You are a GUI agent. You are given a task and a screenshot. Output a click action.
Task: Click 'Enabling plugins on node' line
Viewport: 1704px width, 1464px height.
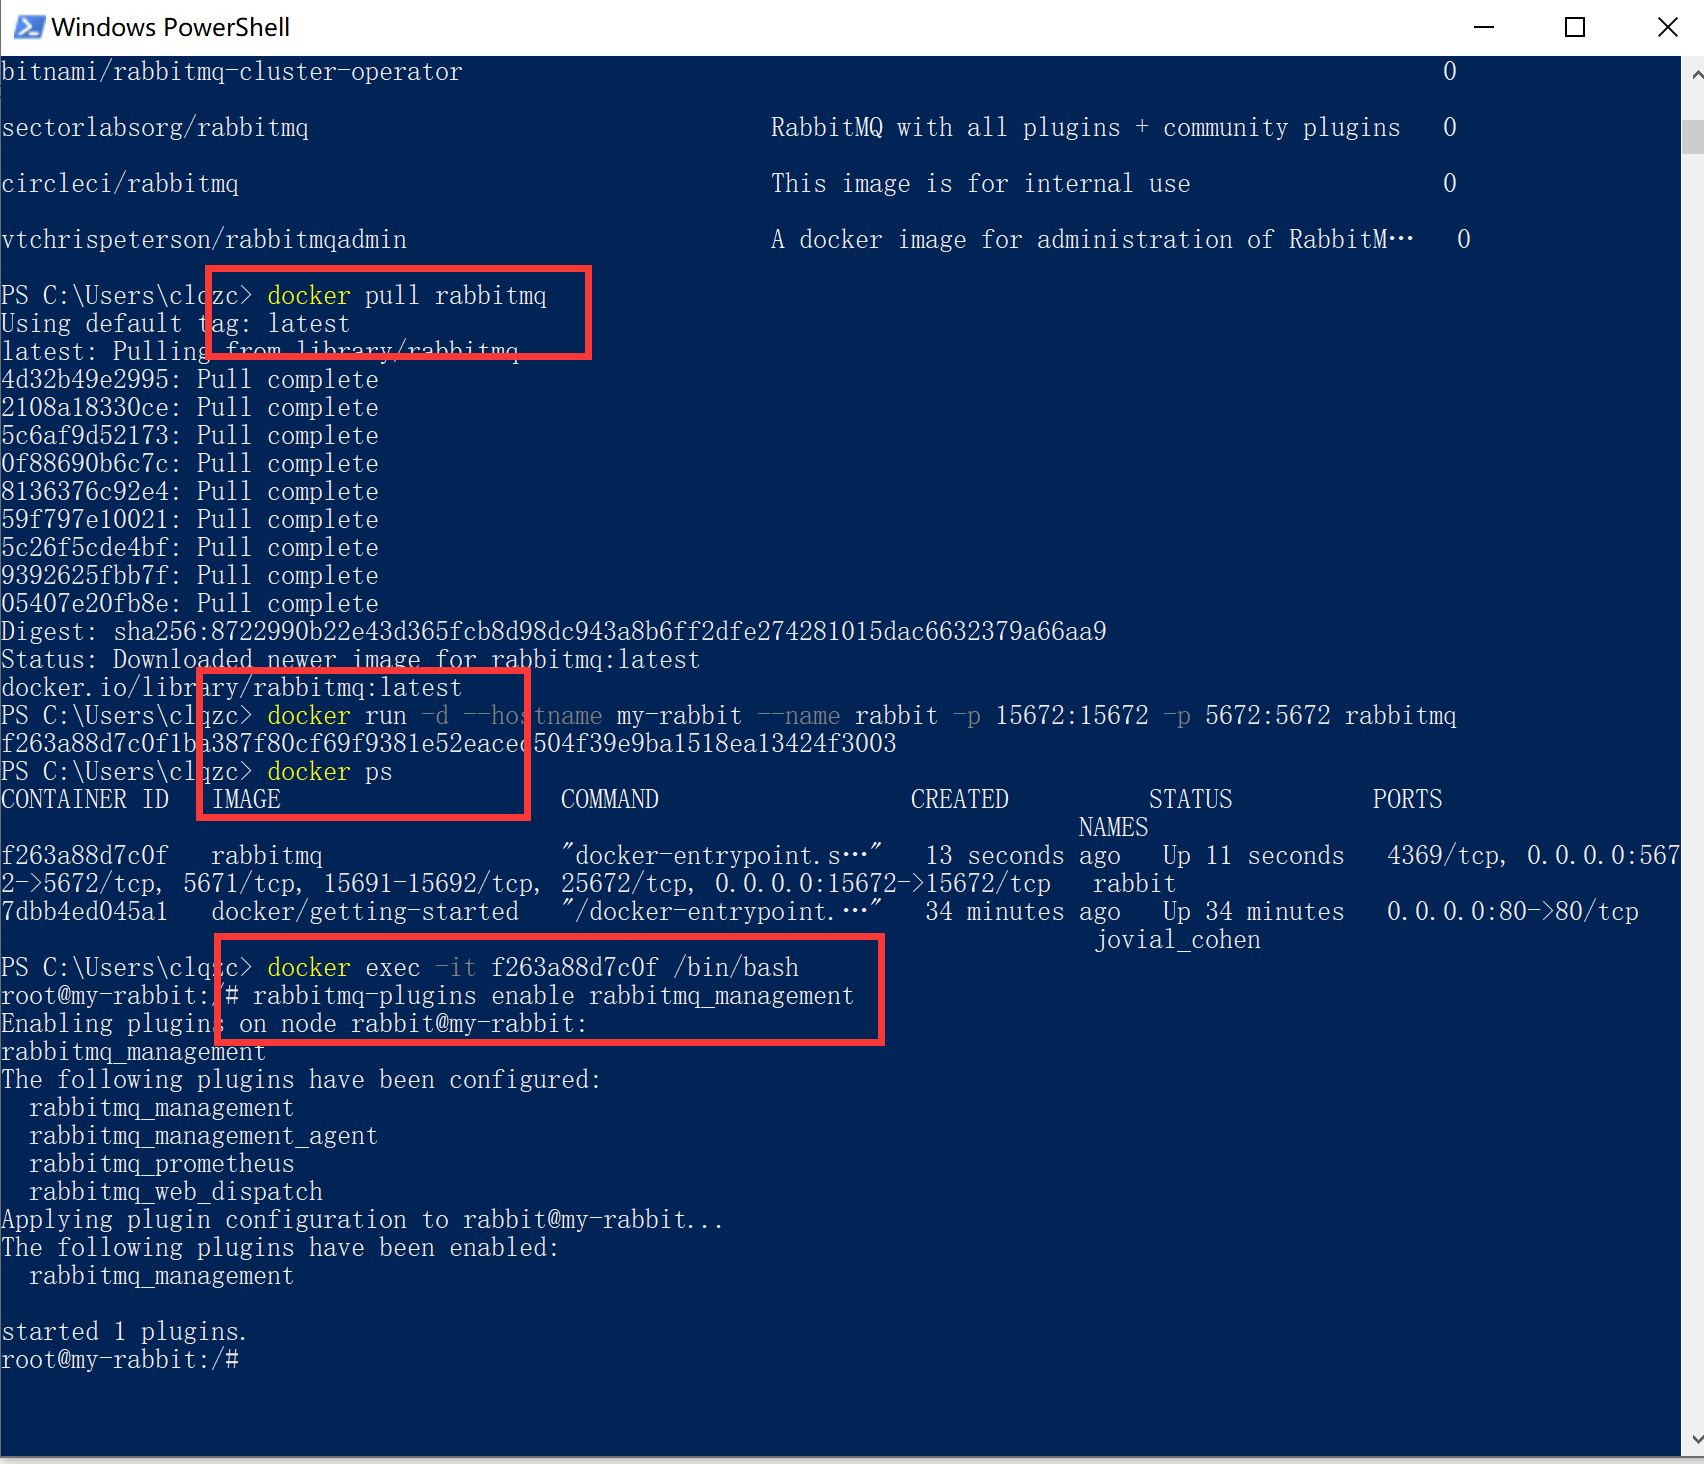click(295, 1024)
